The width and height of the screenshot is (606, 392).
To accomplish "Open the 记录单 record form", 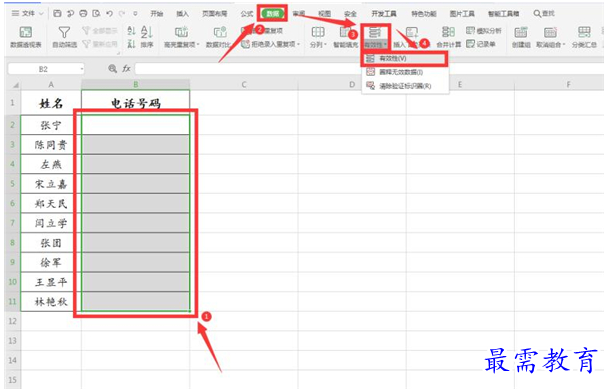I will [481, 44].
